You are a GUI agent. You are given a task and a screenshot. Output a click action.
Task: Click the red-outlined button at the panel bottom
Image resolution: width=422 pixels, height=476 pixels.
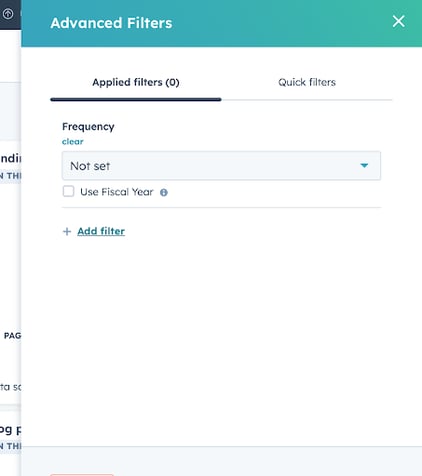(82, 474)
